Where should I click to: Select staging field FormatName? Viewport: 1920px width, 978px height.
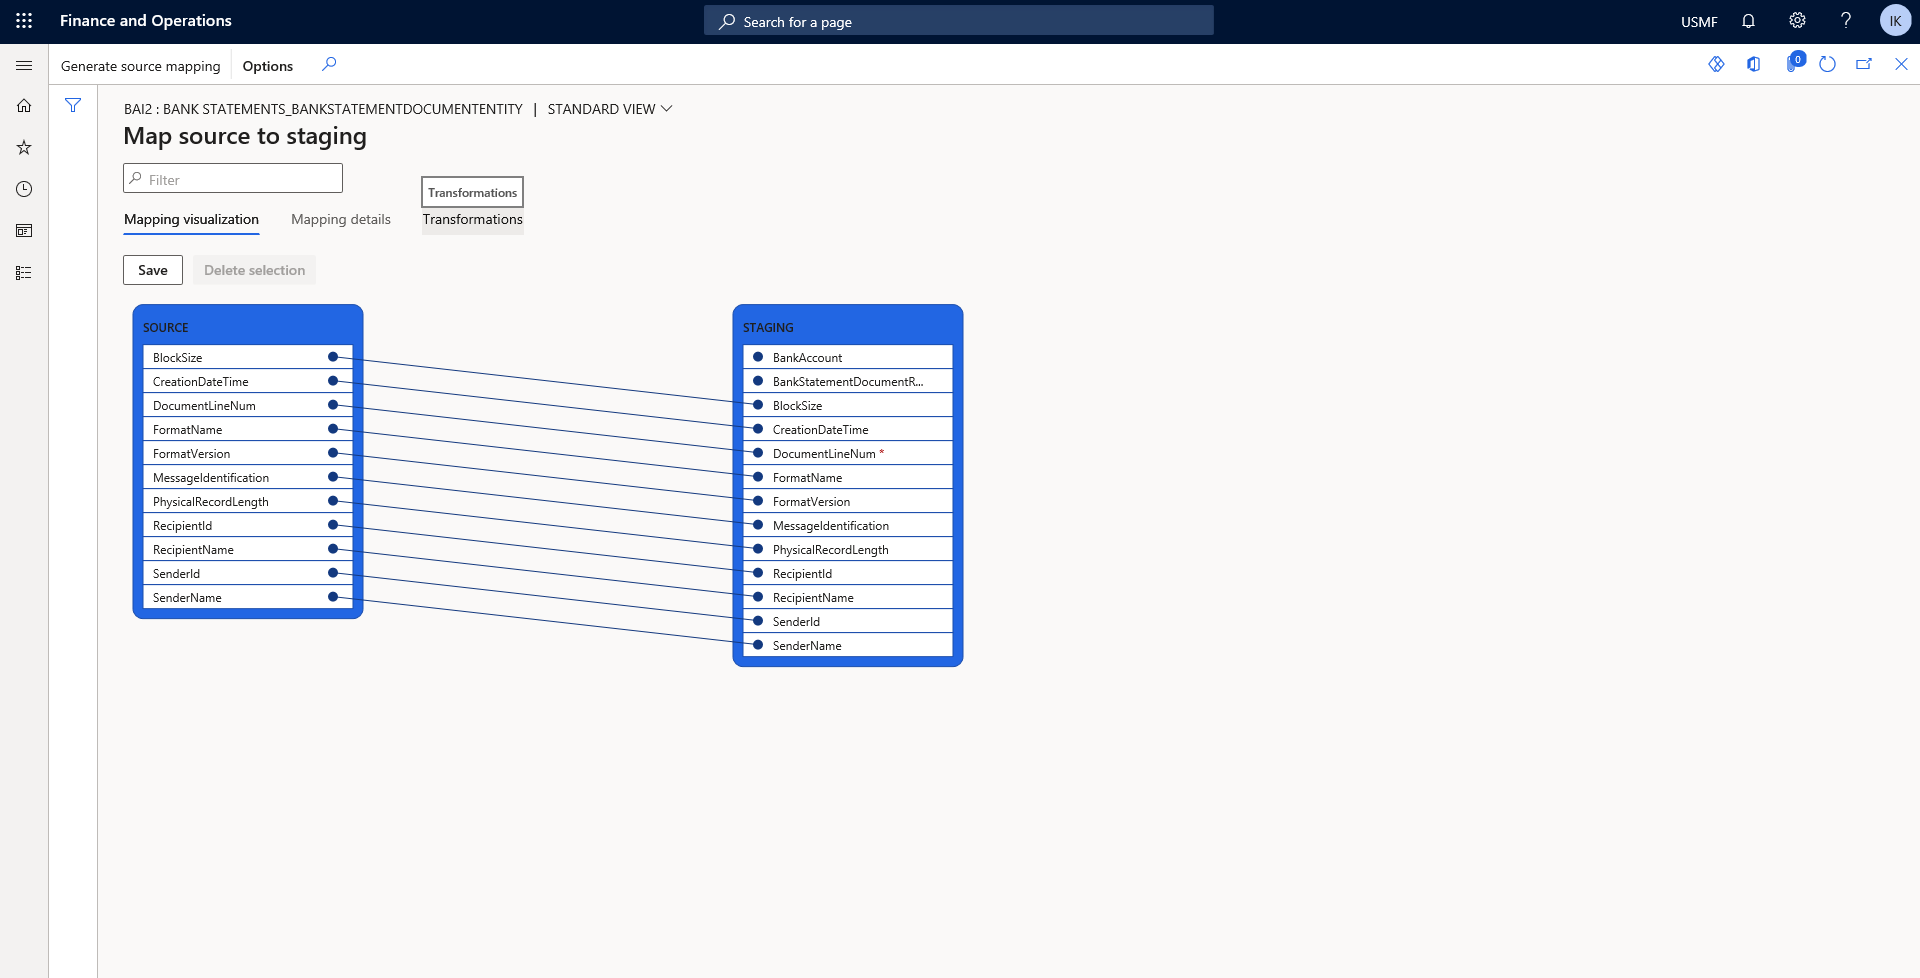click(848, 477)
